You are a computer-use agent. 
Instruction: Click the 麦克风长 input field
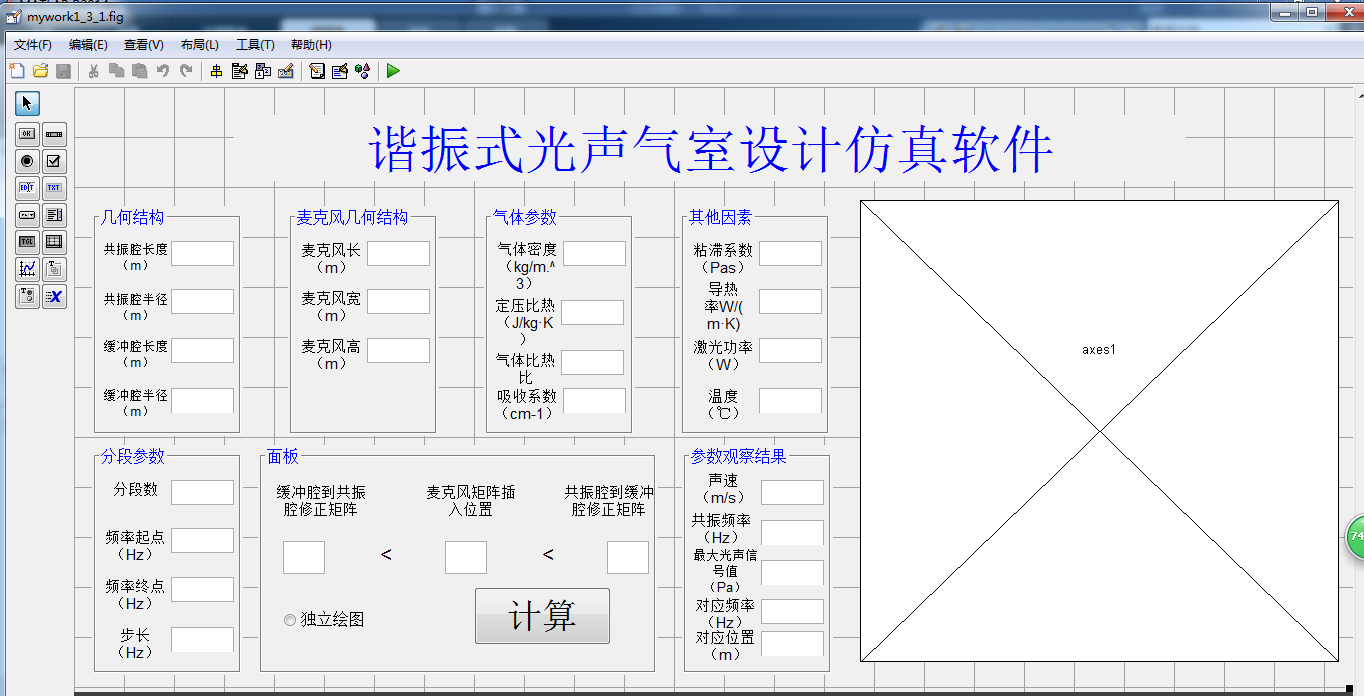[398, 253]
